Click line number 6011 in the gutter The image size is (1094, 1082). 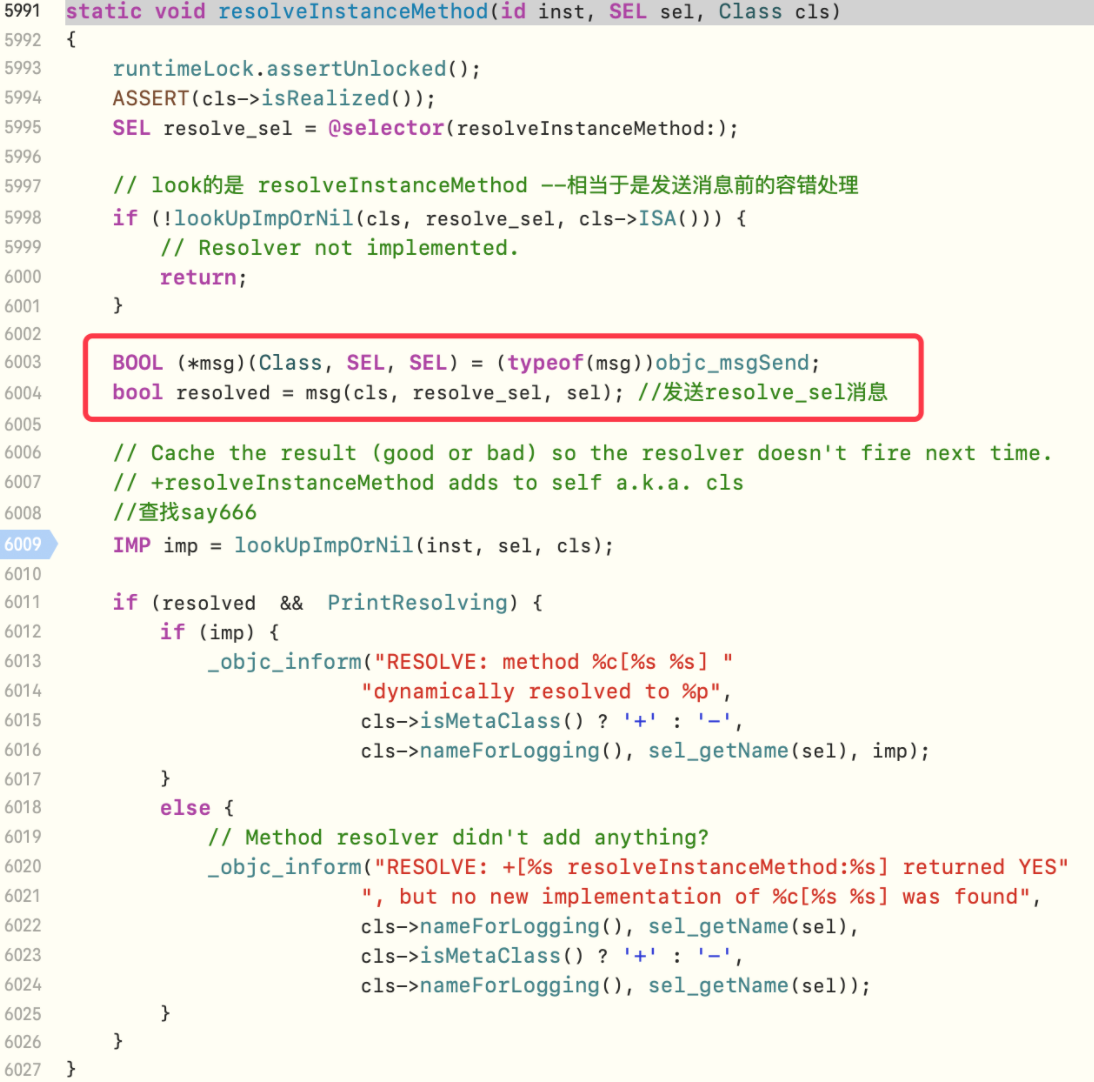[x=22, y=601]
